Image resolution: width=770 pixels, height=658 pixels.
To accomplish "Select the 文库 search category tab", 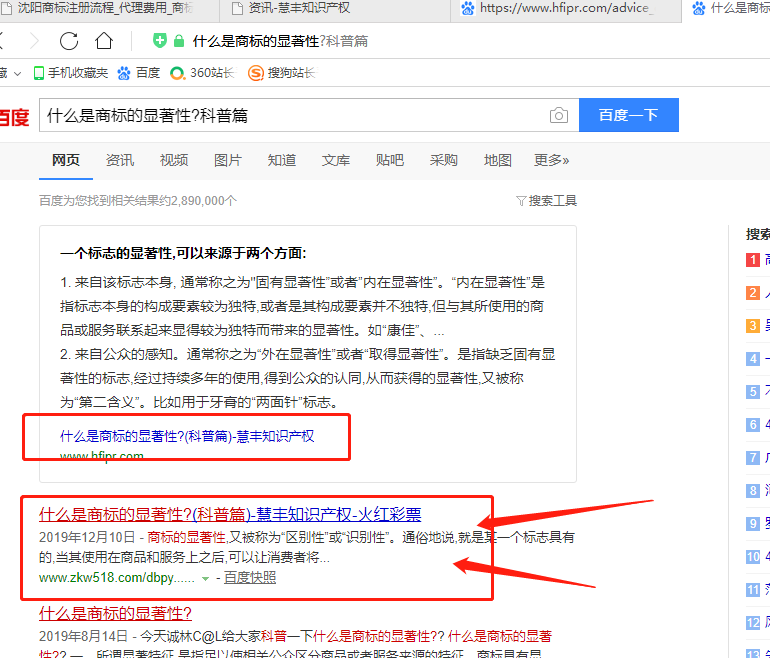I will [x=336, y=160].
